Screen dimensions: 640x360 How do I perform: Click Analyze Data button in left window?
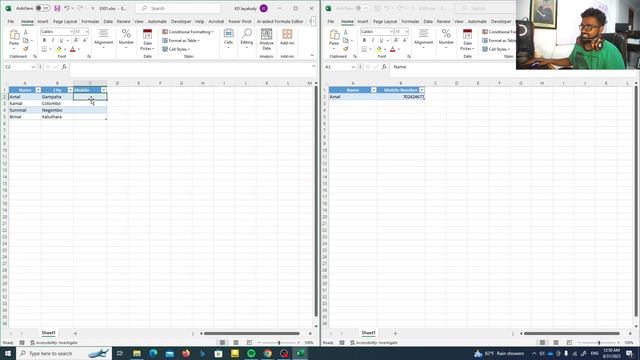(x=267, y=39)
